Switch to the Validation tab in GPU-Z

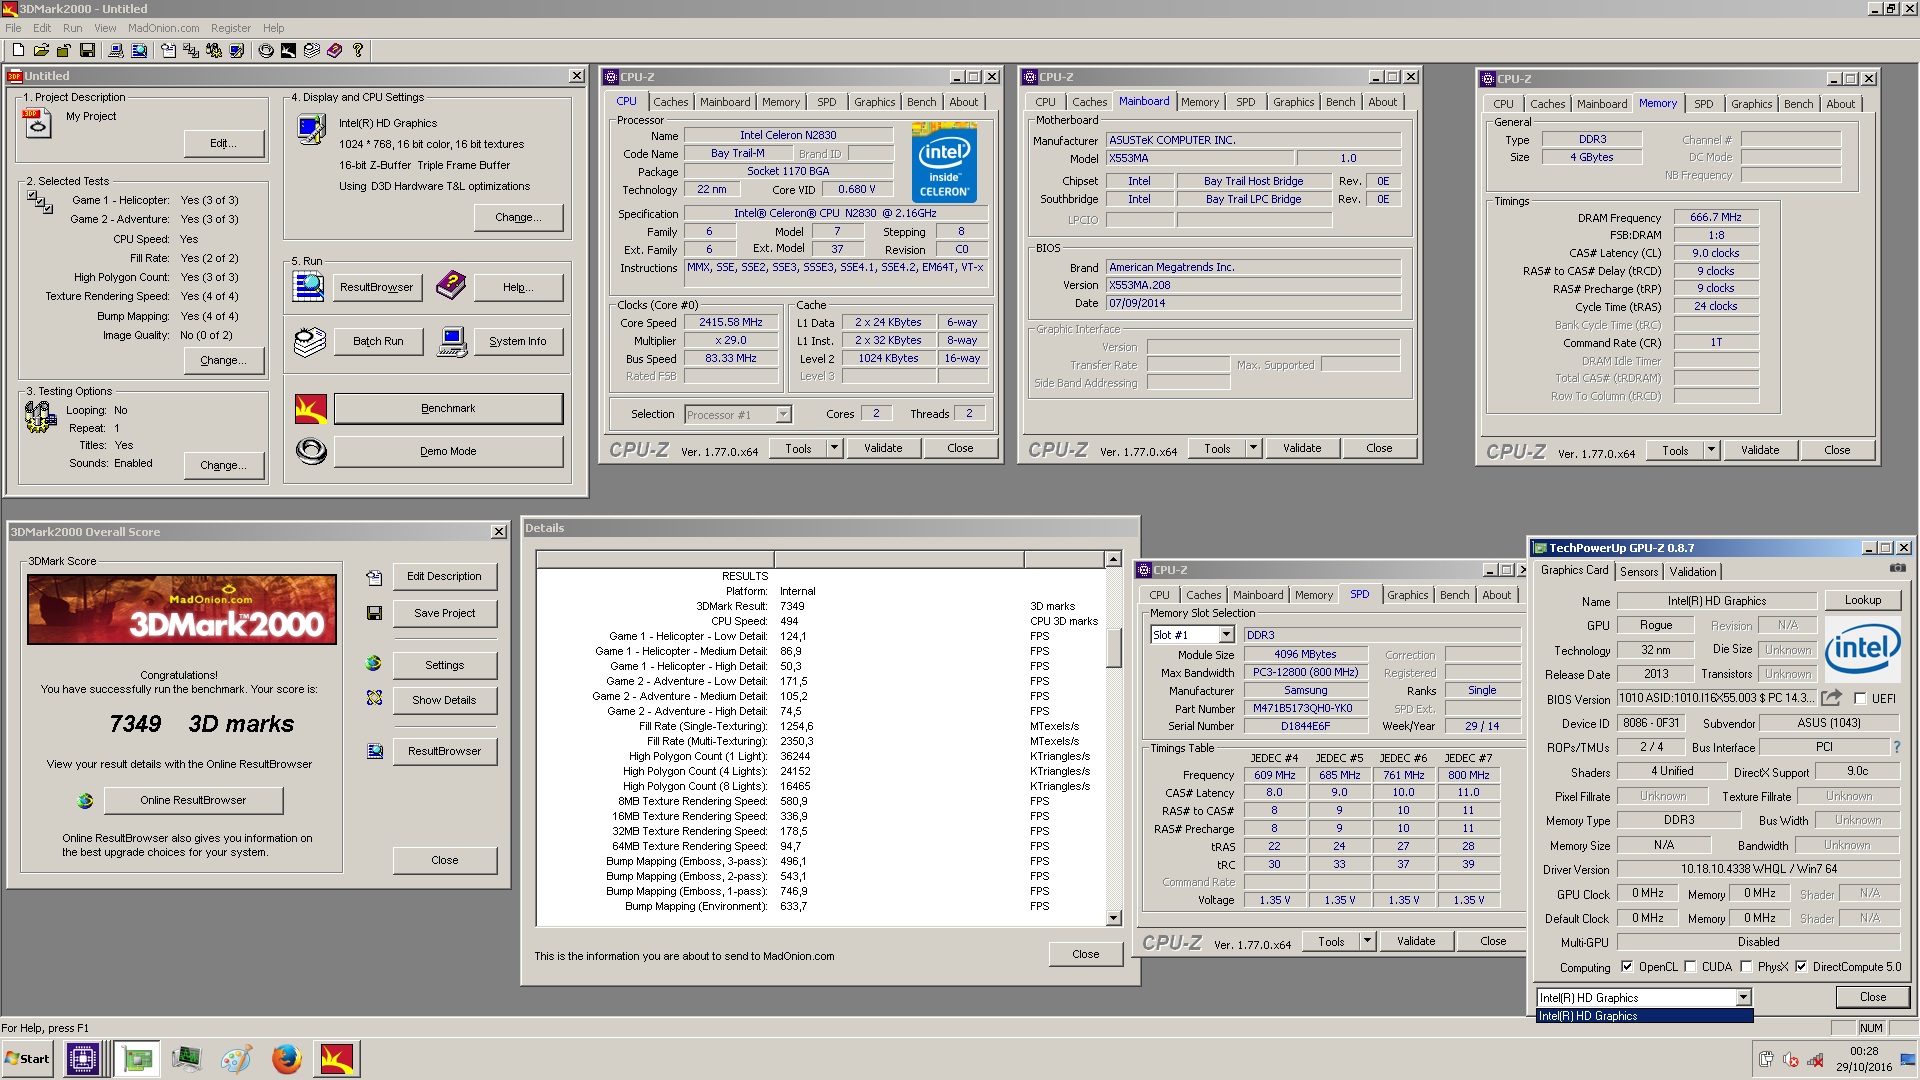pos(1693,571)
